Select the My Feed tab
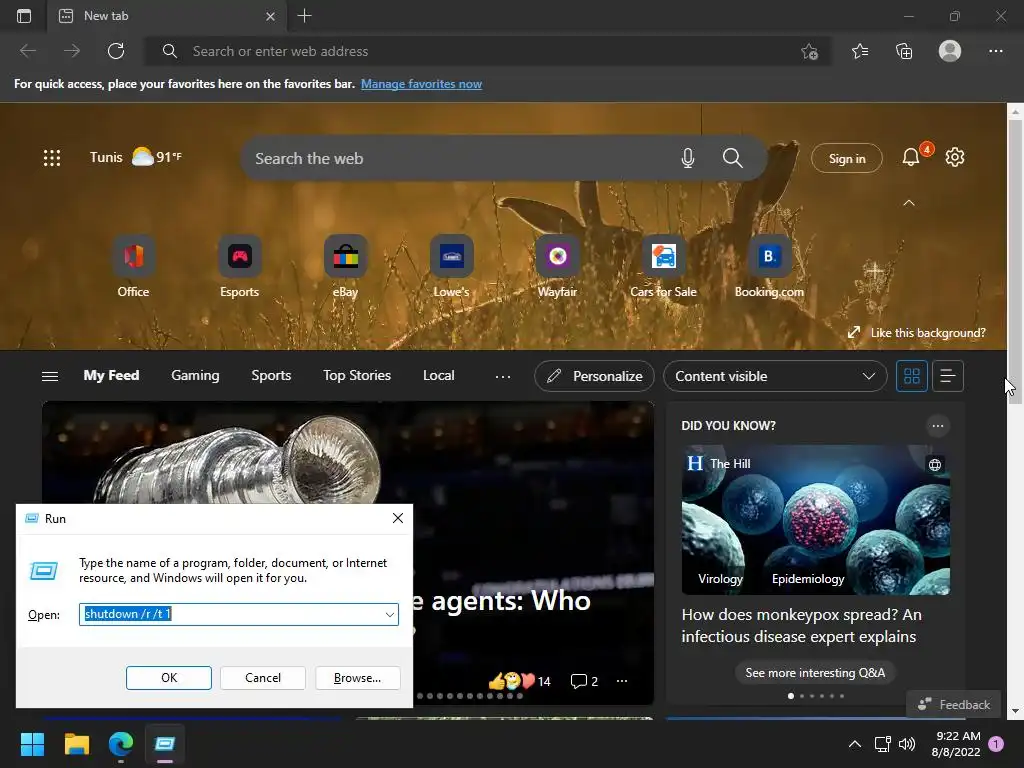Screen dimensions: 1024x768 click(111, 376)
